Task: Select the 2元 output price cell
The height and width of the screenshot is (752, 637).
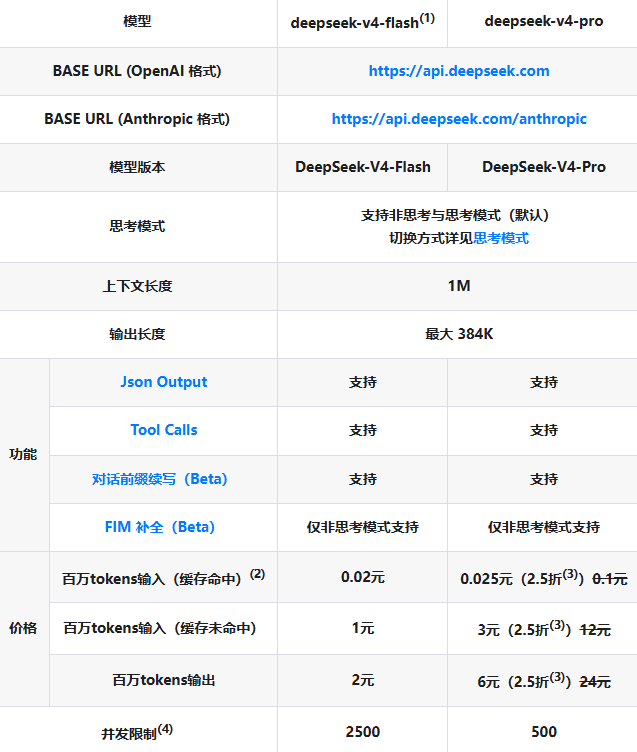Action: pos(363,680)
